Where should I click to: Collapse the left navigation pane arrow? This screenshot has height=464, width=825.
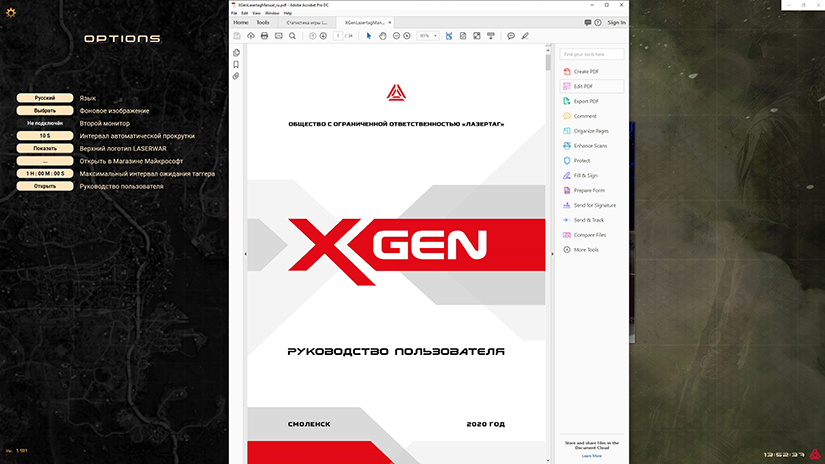(x=245, y=254)
